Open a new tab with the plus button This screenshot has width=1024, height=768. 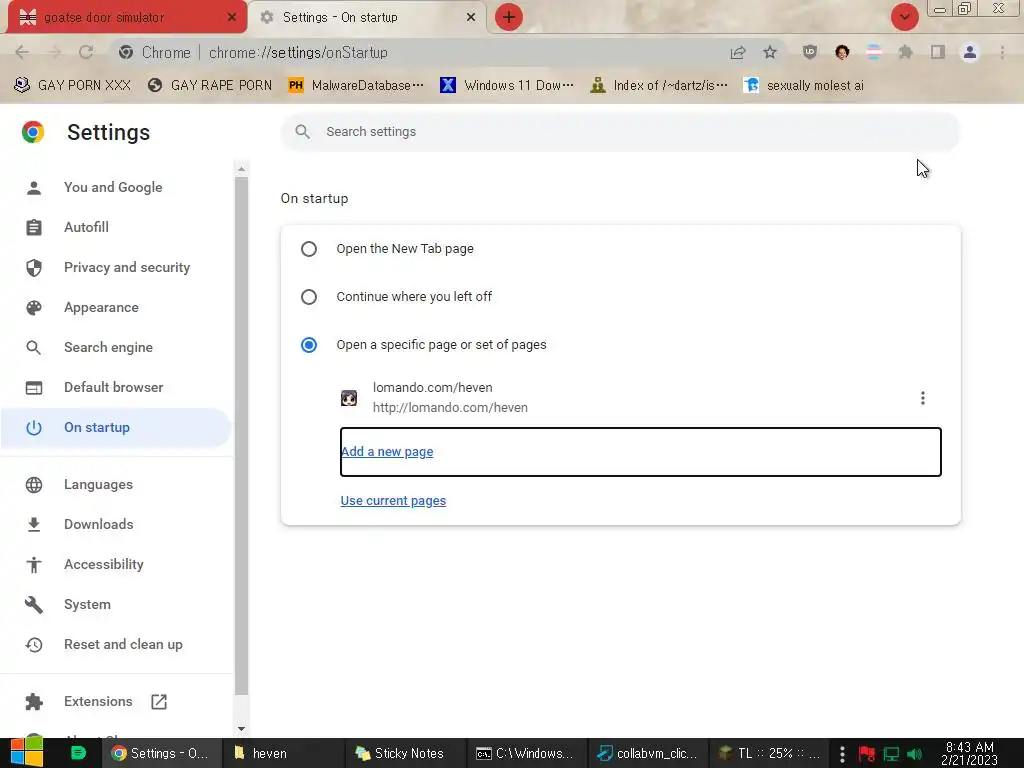[509, 17]
